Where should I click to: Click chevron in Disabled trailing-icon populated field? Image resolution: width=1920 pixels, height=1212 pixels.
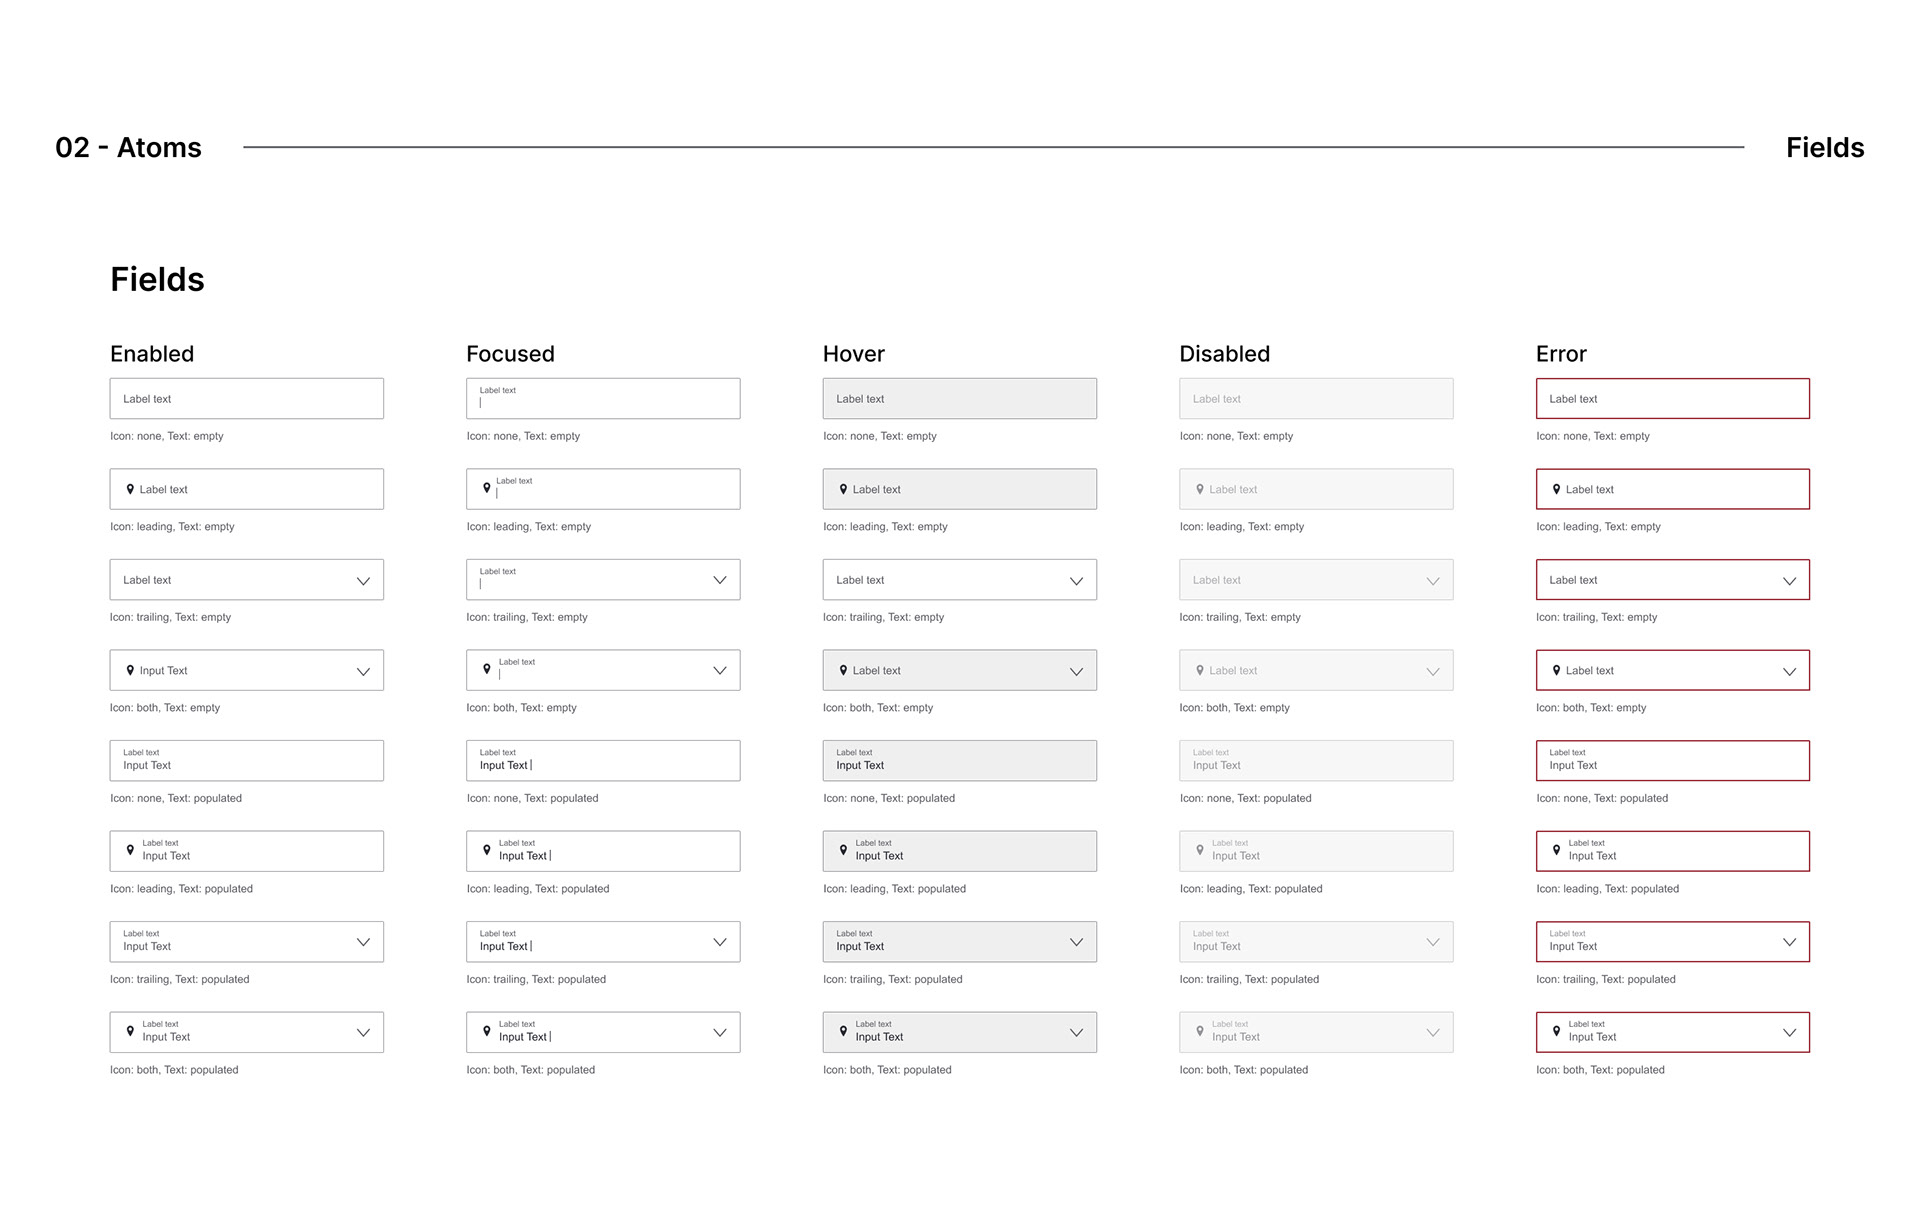(x=1432, y=942)
